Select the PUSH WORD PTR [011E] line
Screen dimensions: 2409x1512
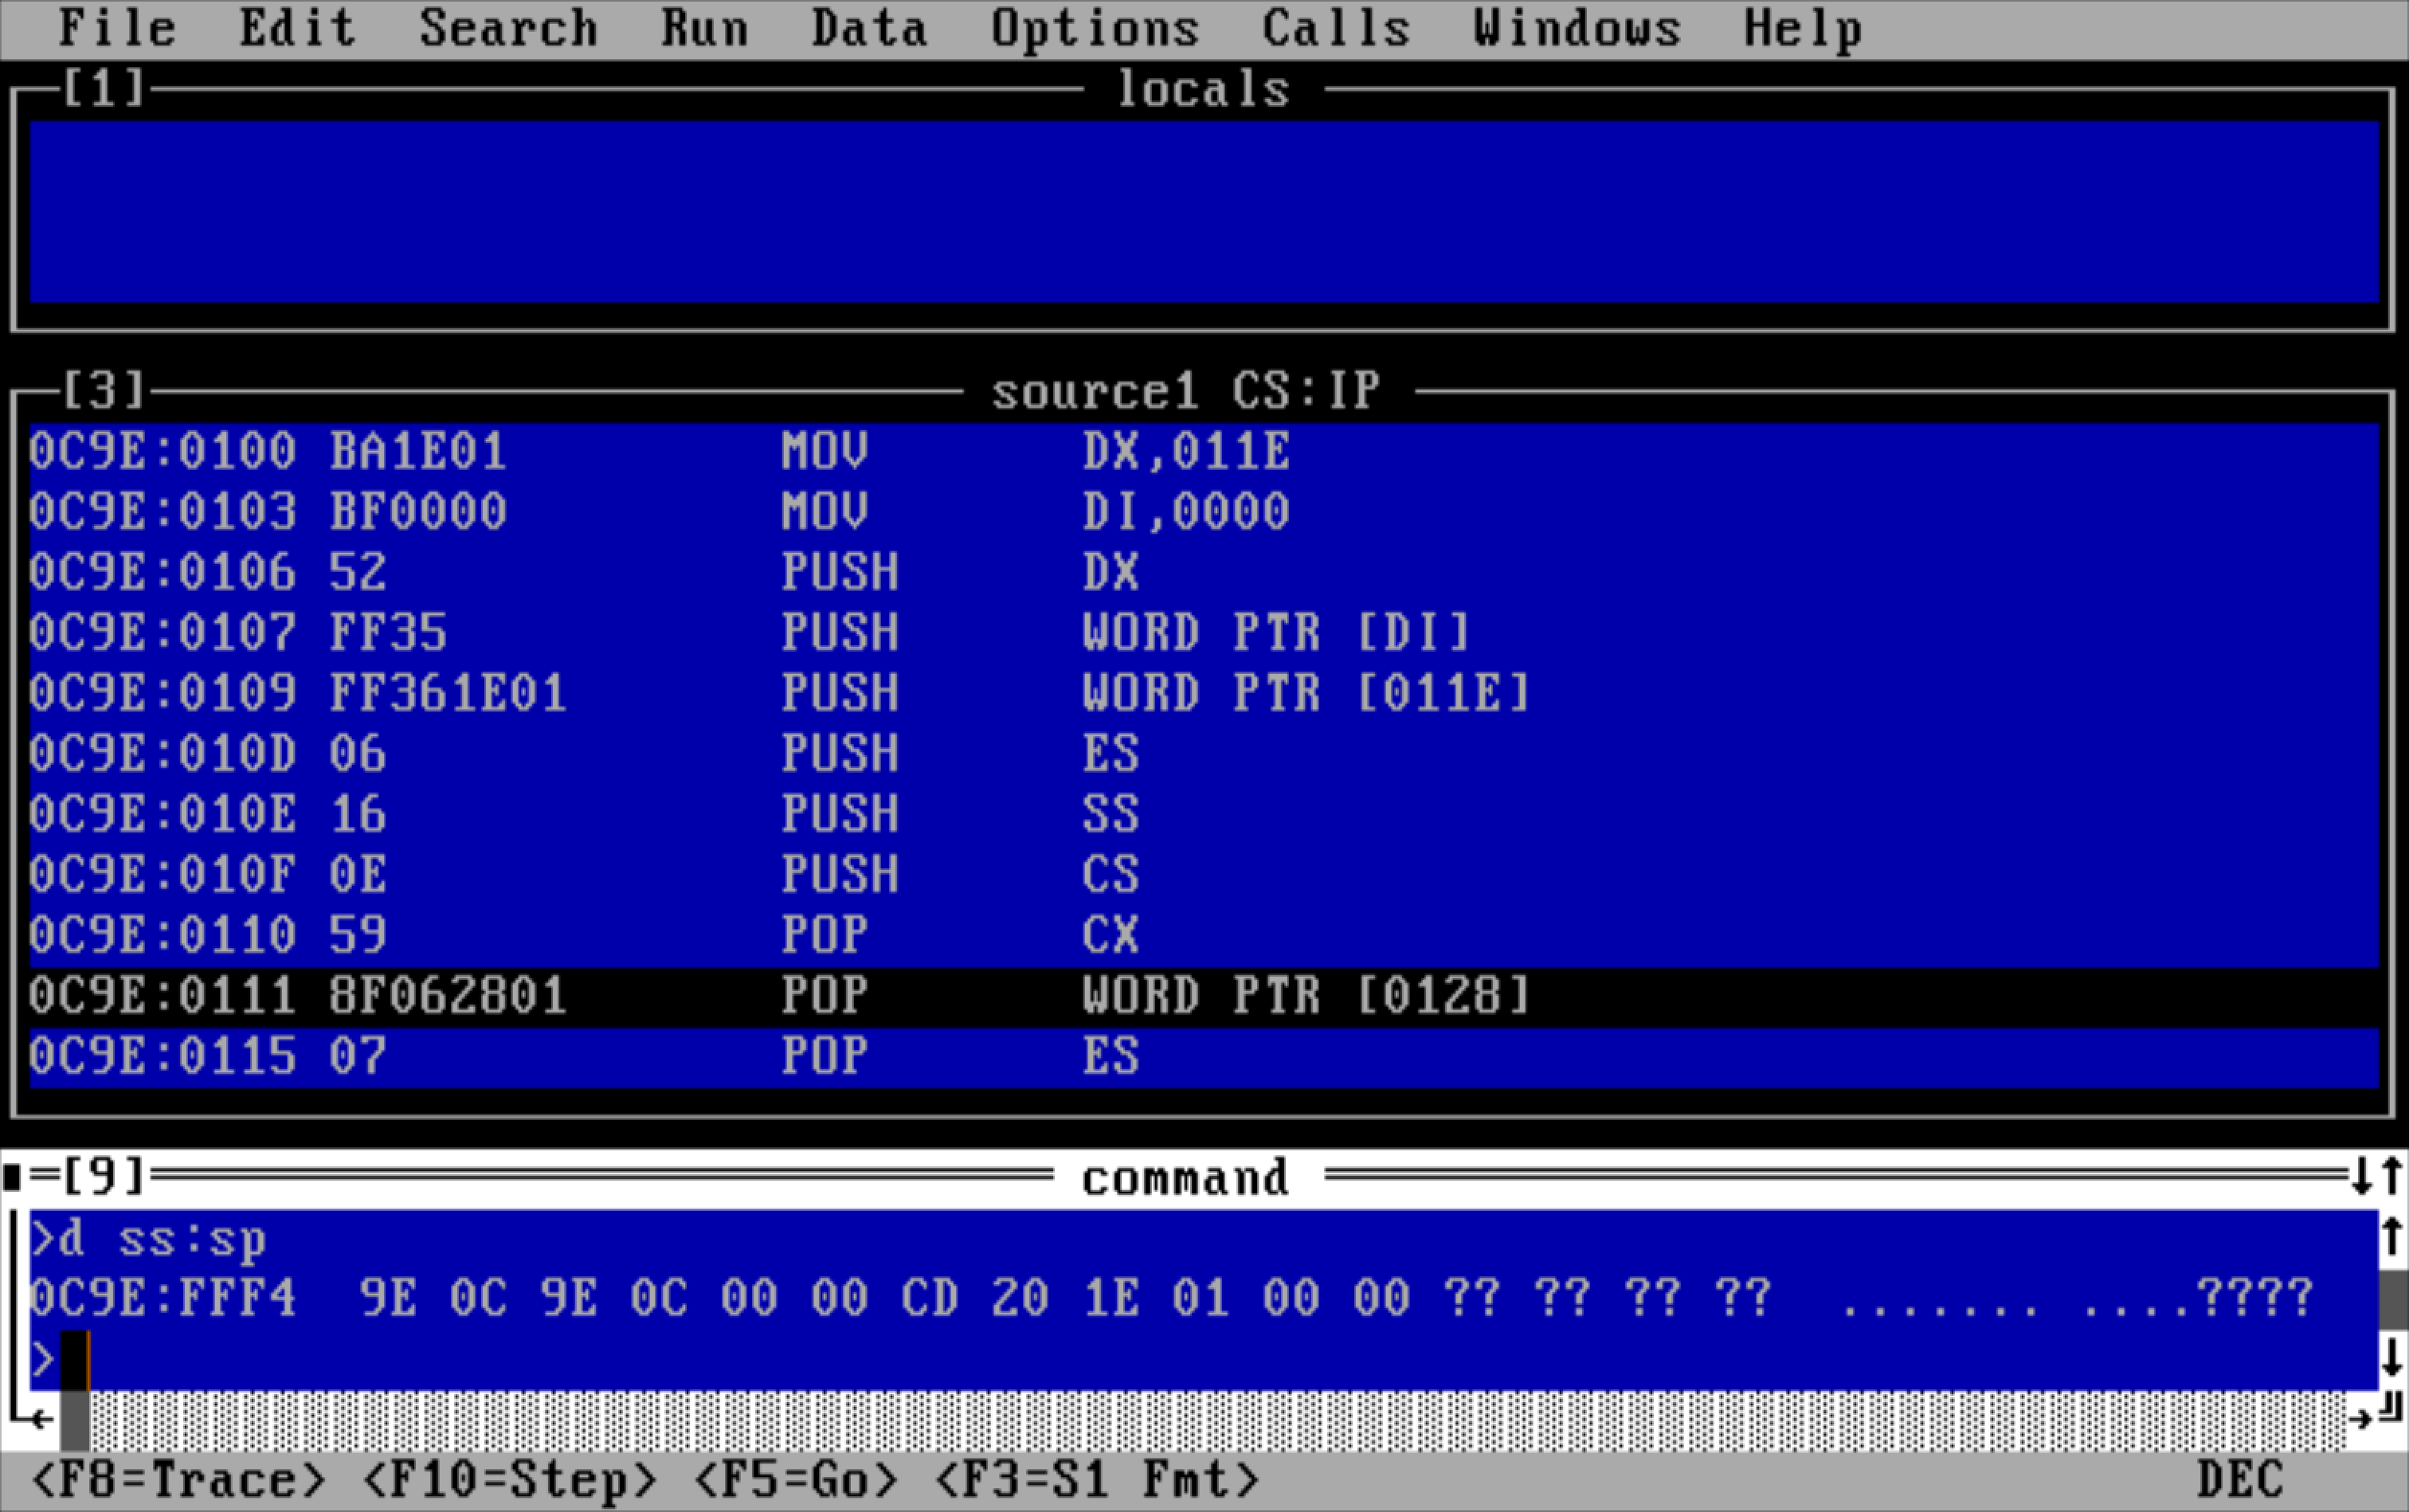[1204, 694]
